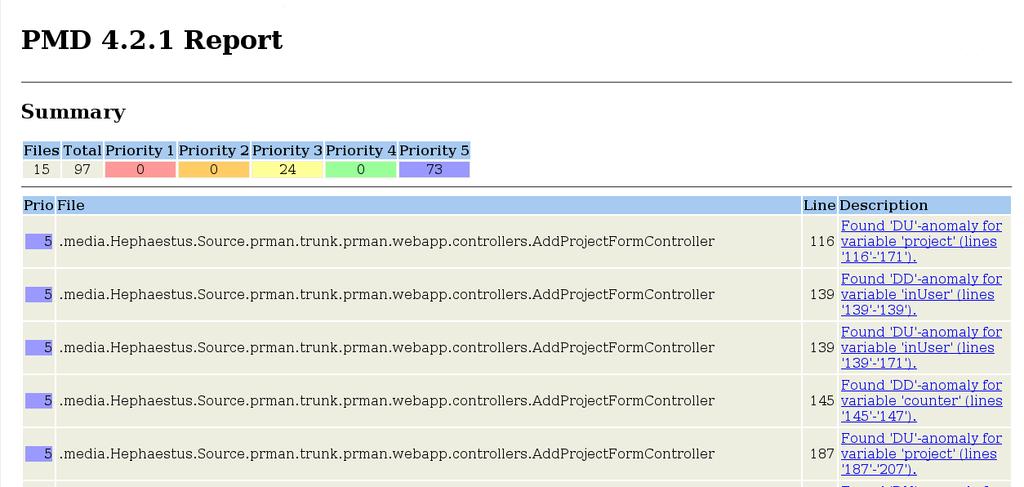The image size is (1024, 487).
Task: Open the 'DU'-anomaly 'project' lines 116-171 link
Action: click(921, 241)
